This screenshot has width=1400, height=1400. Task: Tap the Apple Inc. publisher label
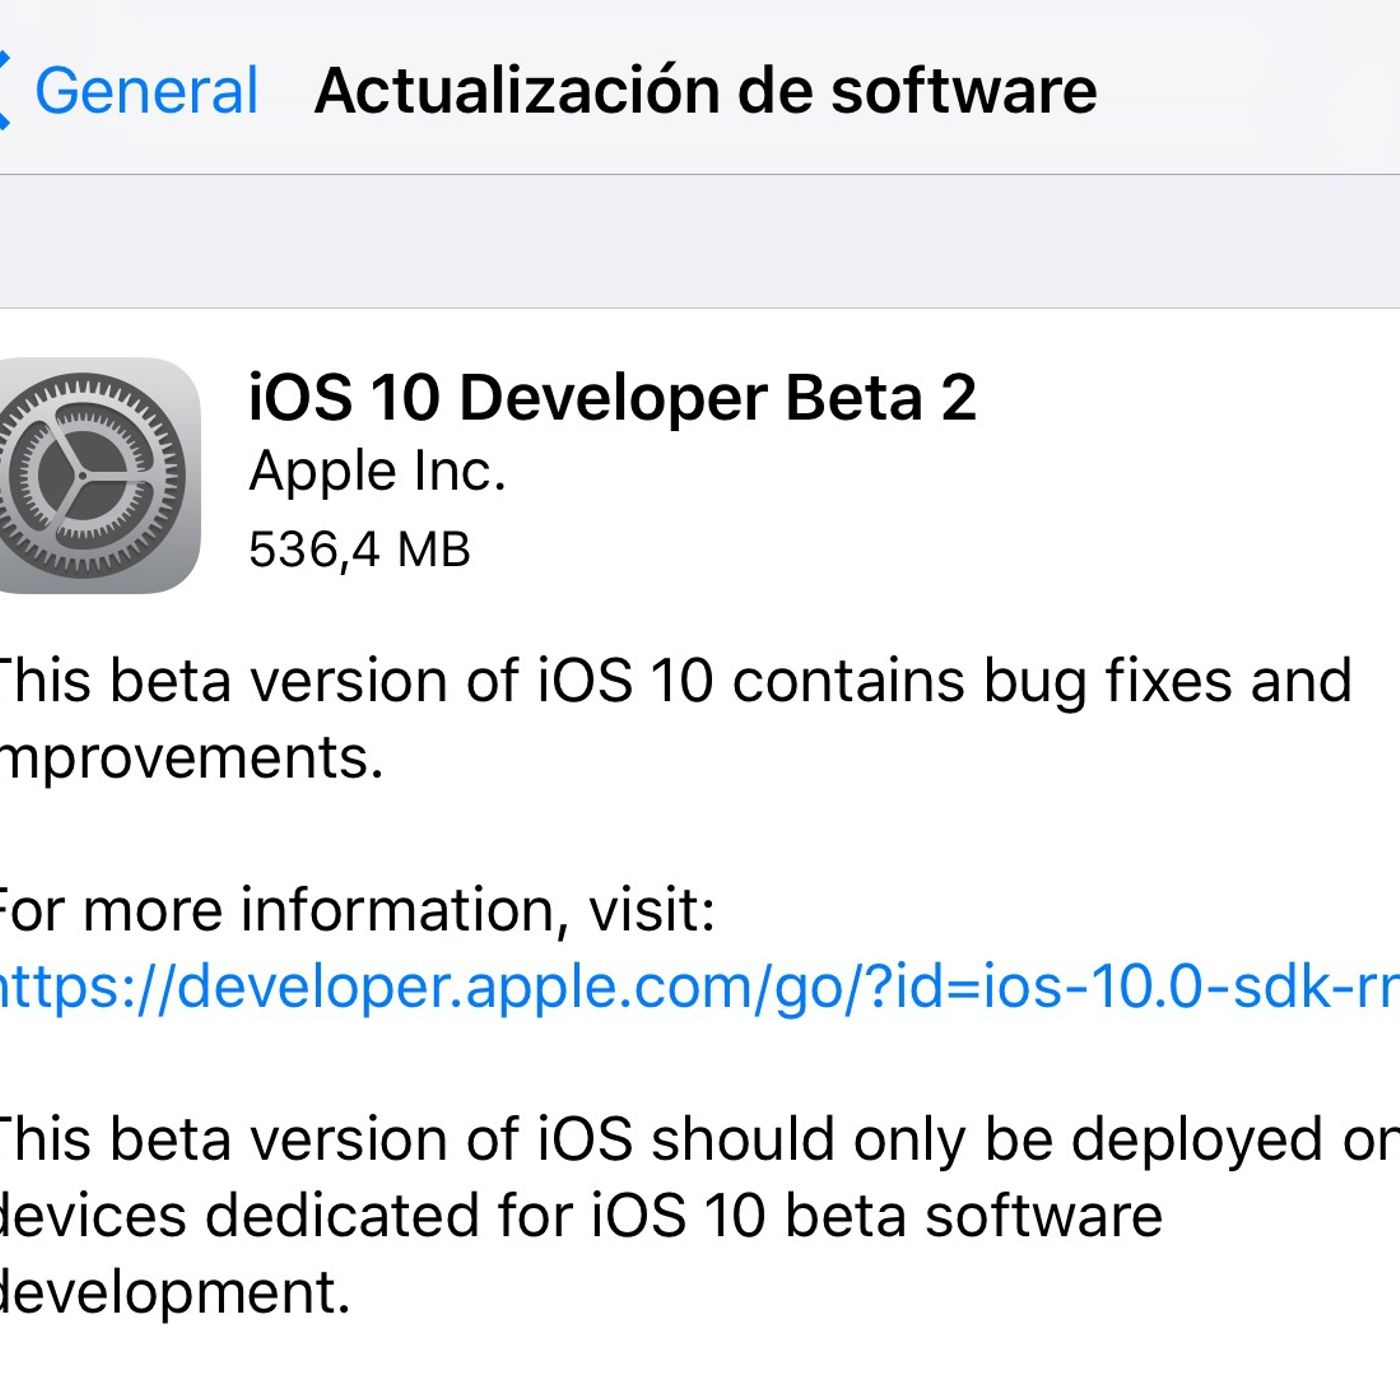coord(377,471)
